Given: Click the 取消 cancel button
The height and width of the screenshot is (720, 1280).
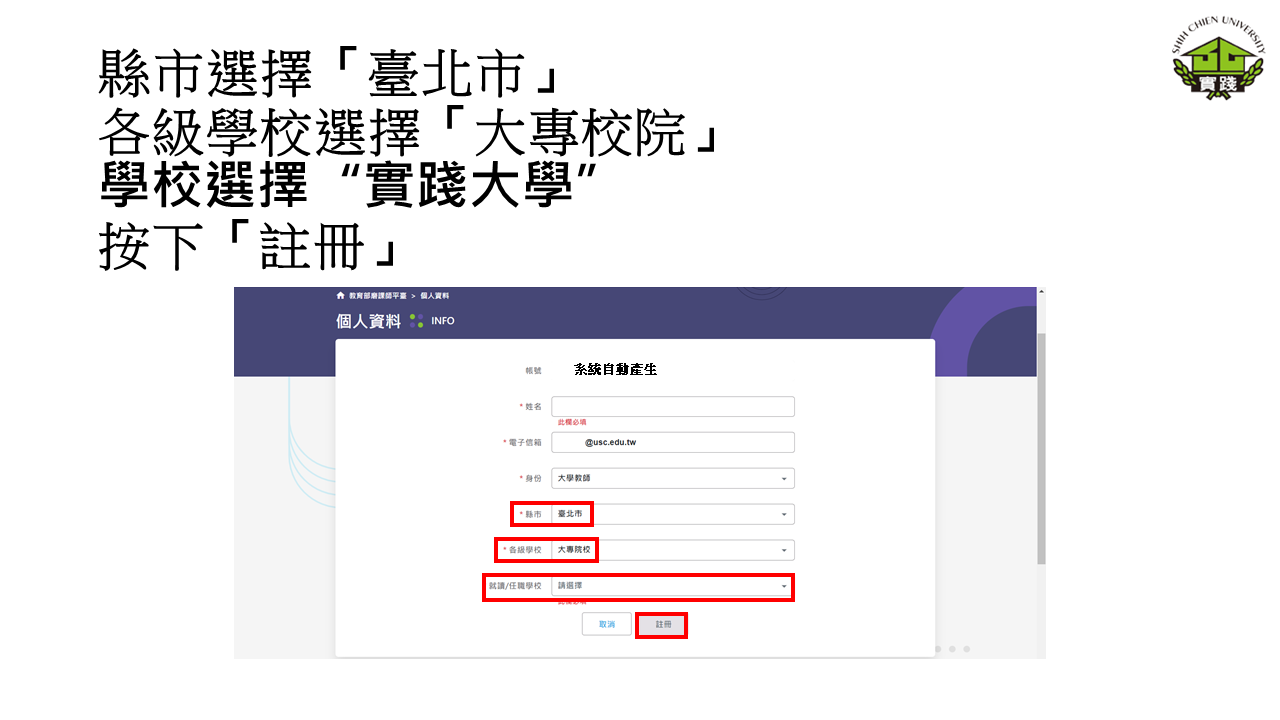Looking at the screenshot, I should 607,624.
